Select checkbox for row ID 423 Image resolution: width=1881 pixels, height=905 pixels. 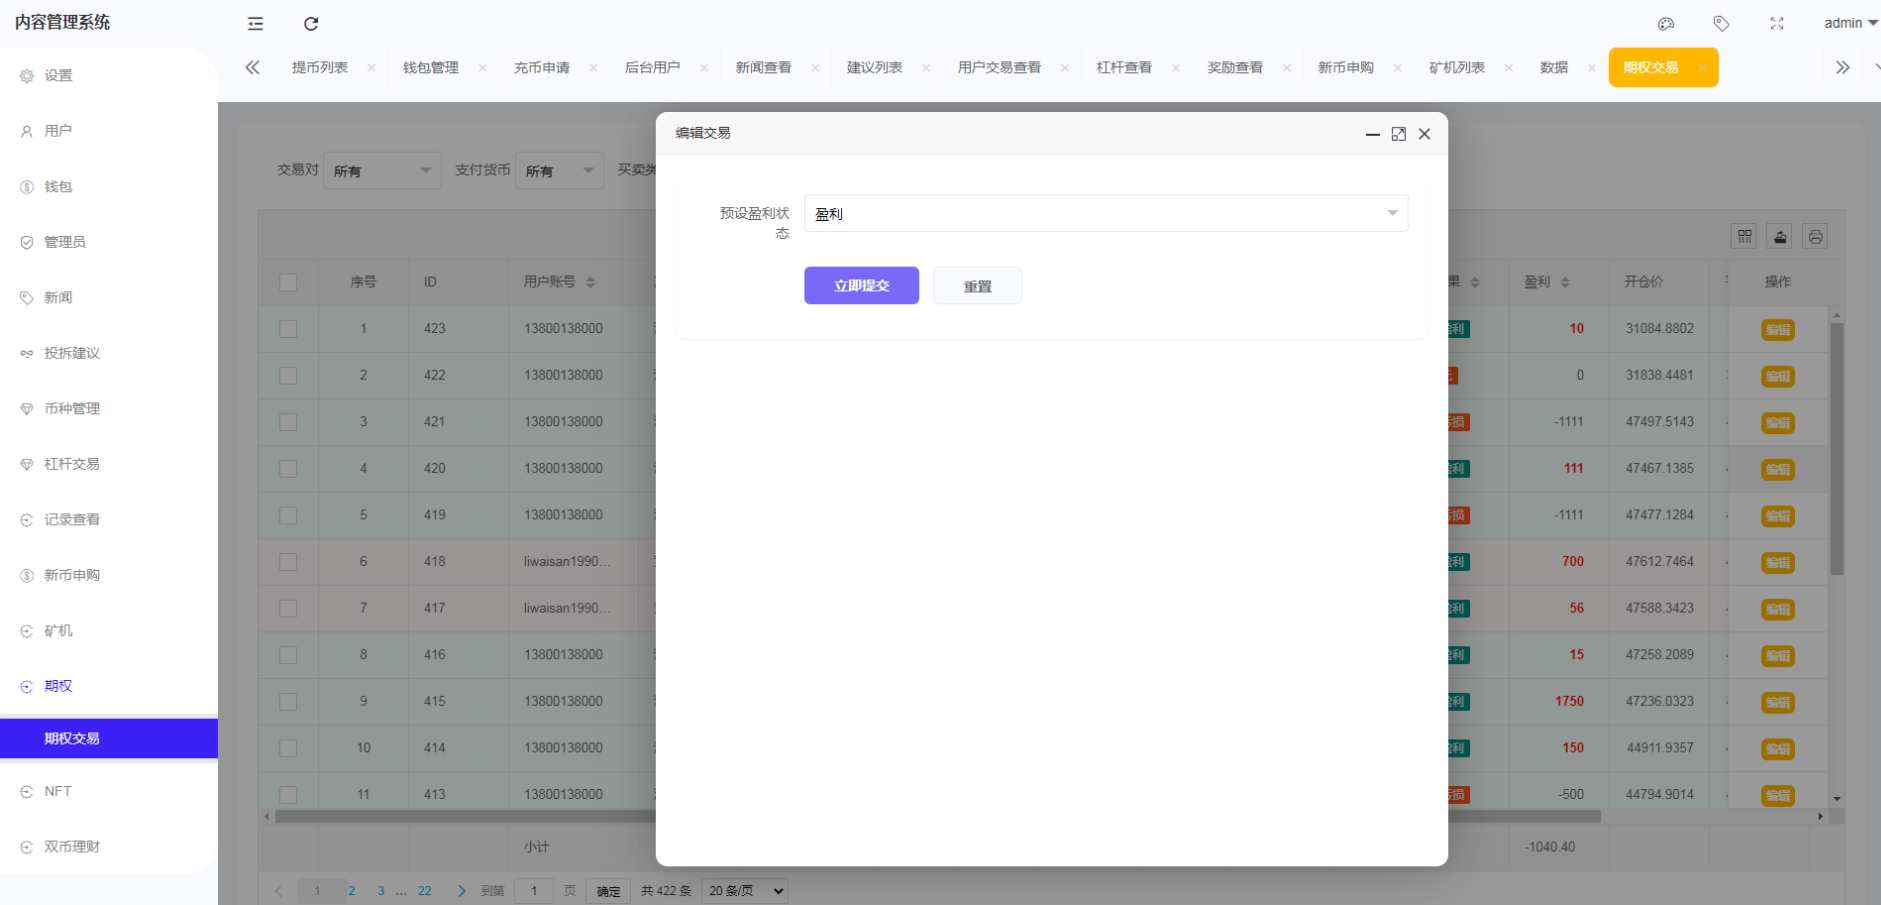pos(288,328)
